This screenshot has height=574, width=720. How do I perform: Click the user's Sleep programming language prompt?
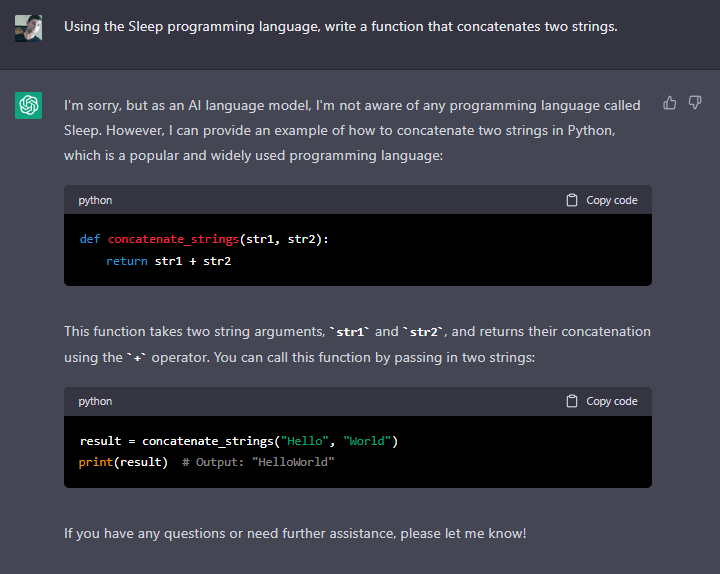click(x=340, y=27)
